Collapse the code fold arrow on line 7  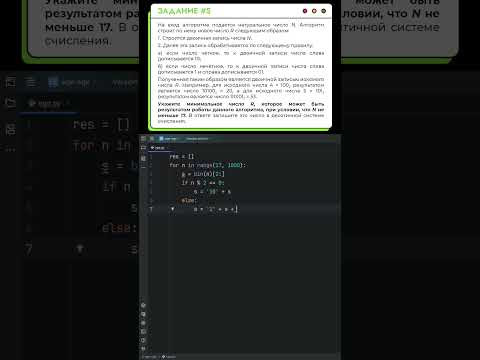(172, 209)
